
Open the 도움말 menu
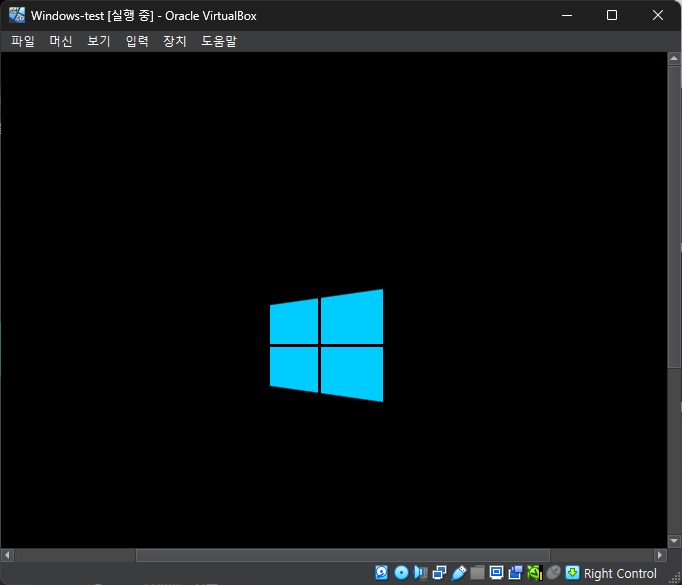(x=219, y=41)
